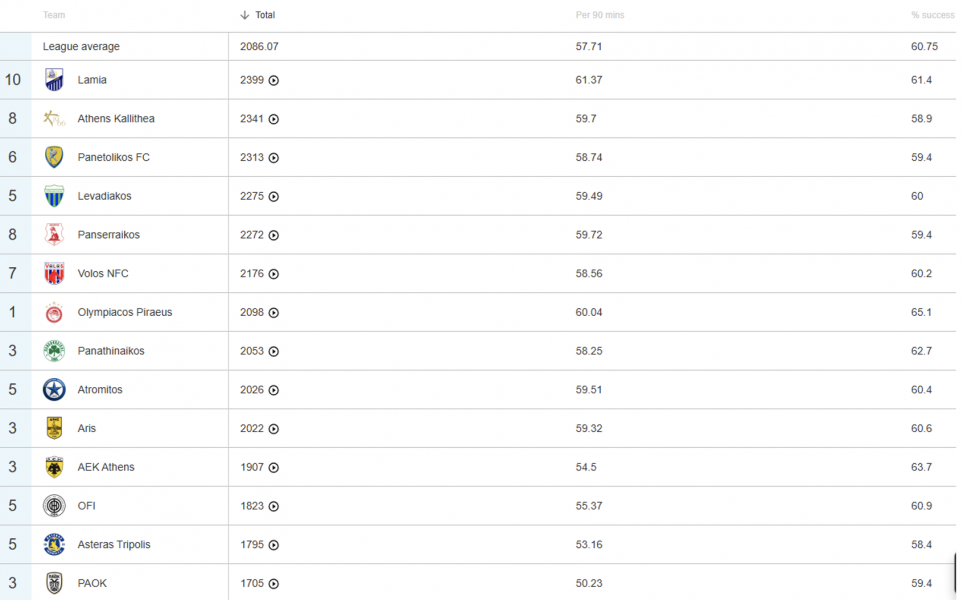Click the Volos NFC club badge

[x=54, y=273]
